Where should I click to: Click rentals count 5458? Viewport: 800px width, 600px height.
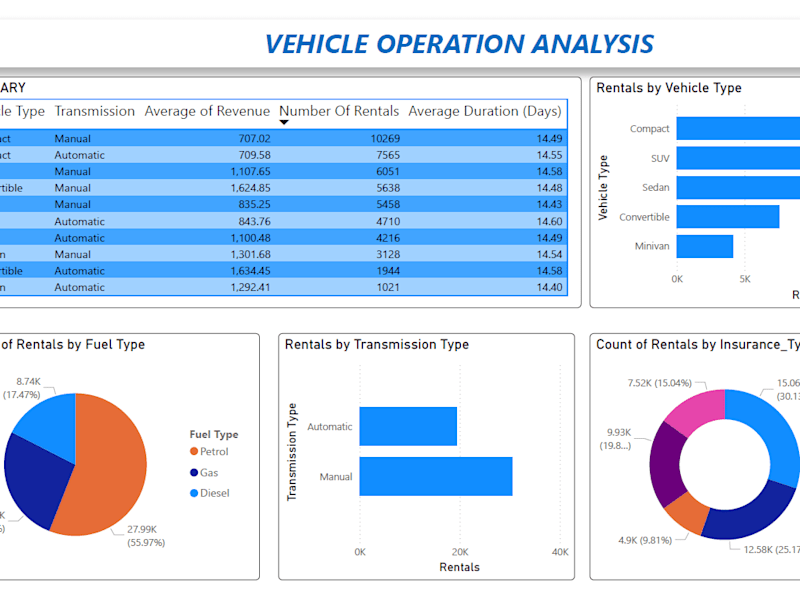coord(388,204)
